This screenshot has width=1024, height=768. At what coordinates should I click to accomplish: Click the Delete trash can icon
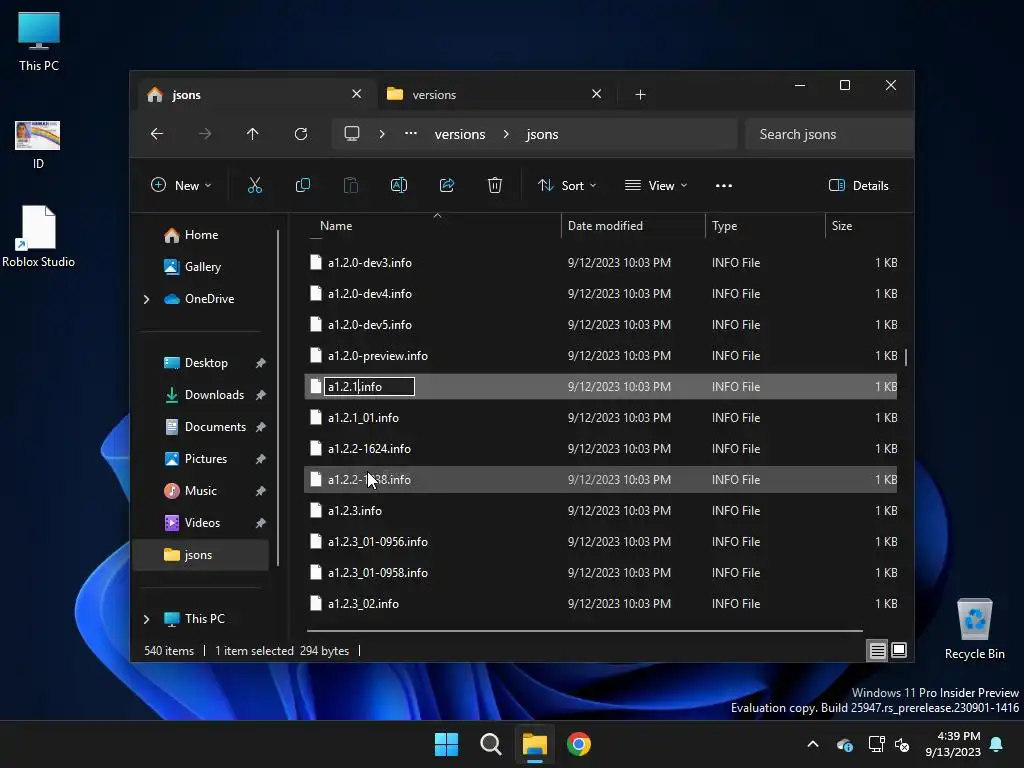(495, 185)
